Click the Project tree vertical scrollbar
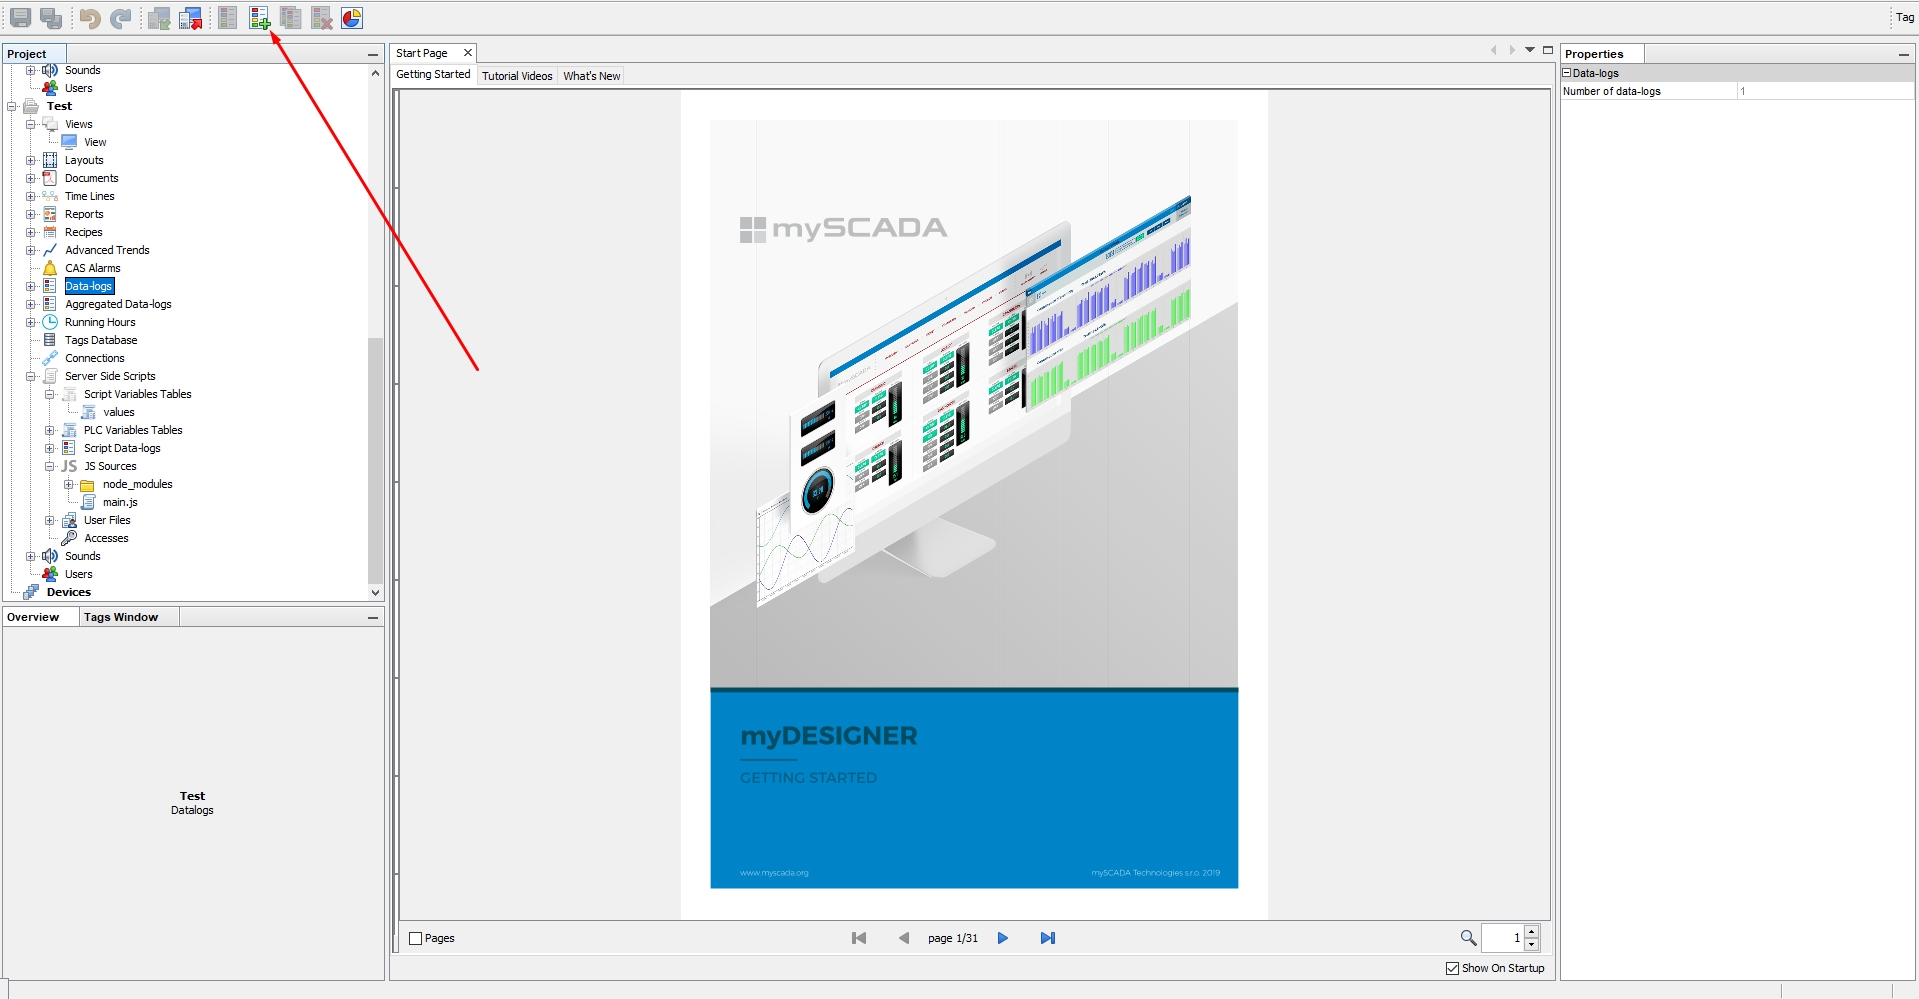The height and width of the screenshot is (999, 1919). [x=375, y=460]
